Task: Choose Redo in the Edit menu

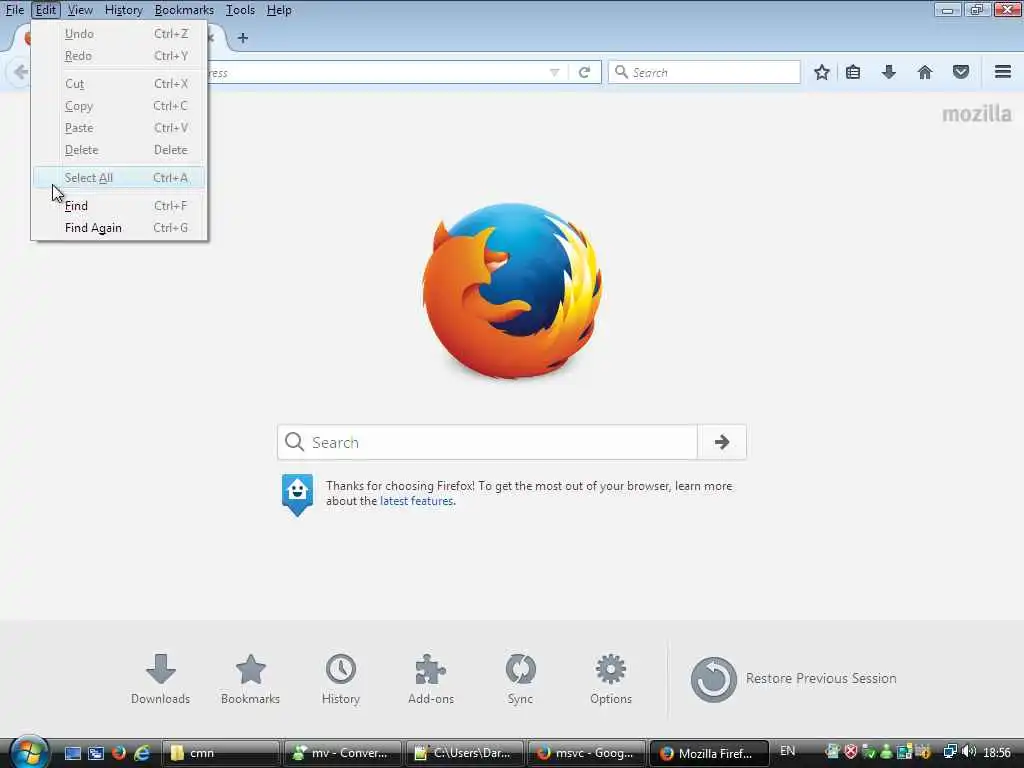Action: [x=119, y=56]
